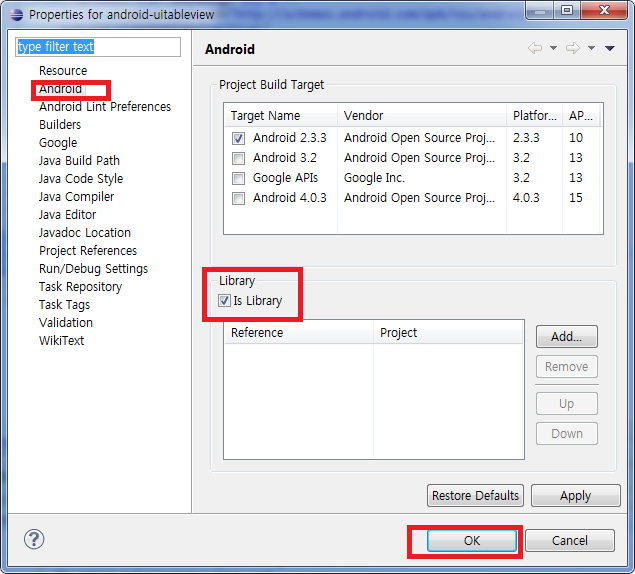Image resolution: width=635 pixels, height=574 pixels.
Task: Open Java Editor page
Action: click(68, 214)
